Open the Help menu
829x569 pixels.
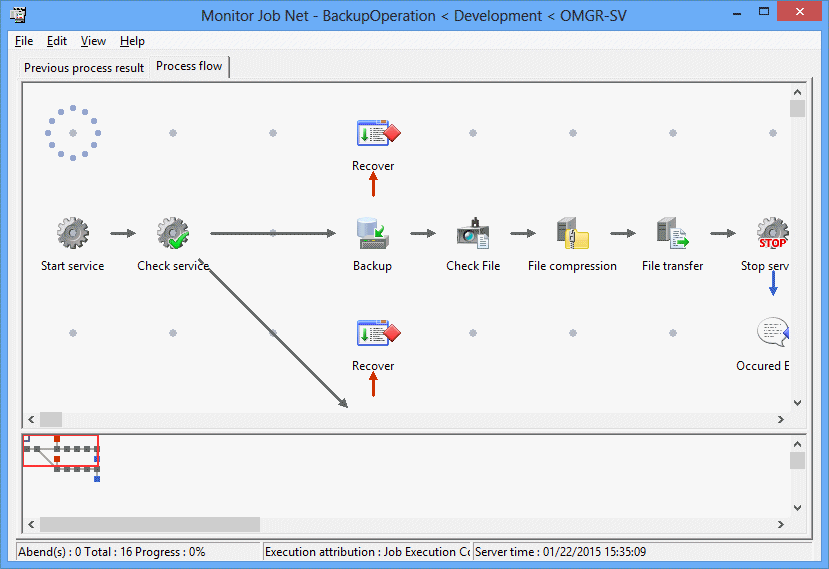[x=132, y=41]
